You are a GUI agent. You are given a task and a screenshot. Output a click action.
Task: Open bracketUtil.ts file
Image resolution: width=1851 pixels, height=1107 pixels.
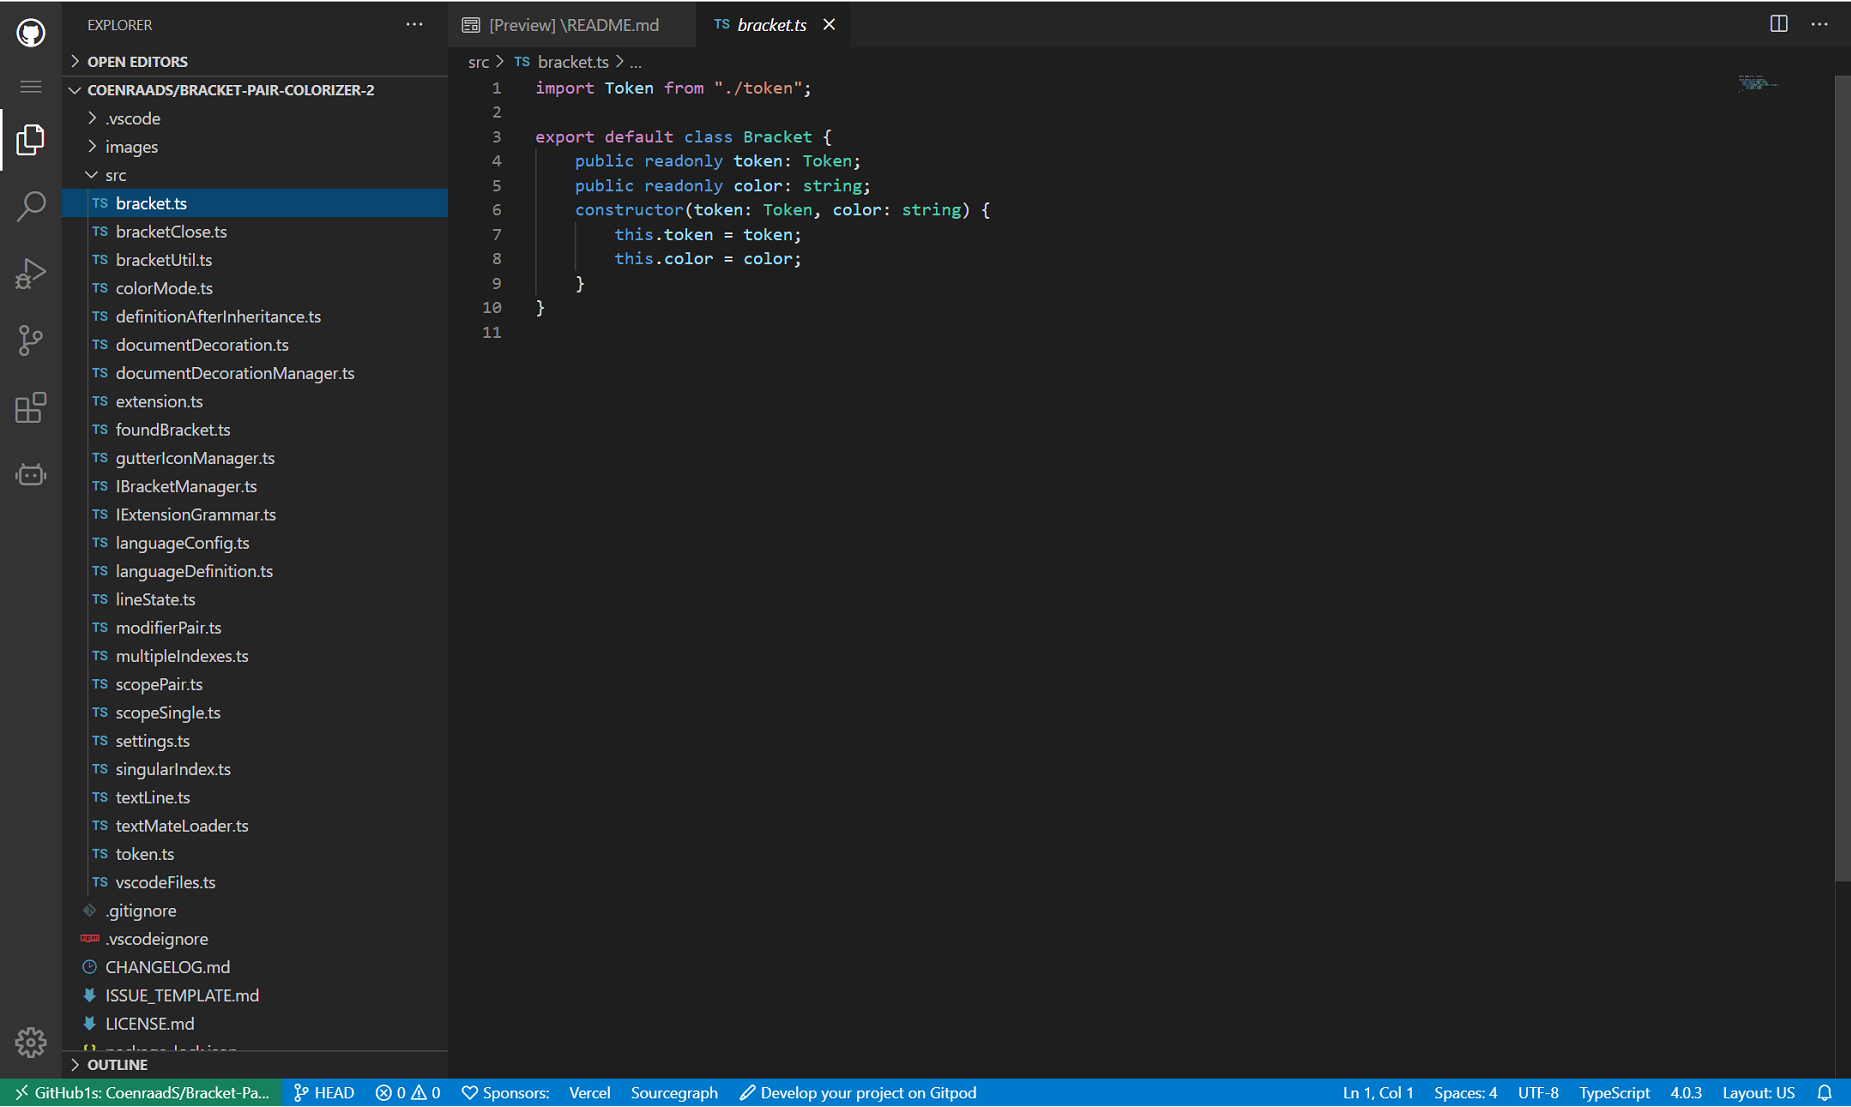click(255, 260)
